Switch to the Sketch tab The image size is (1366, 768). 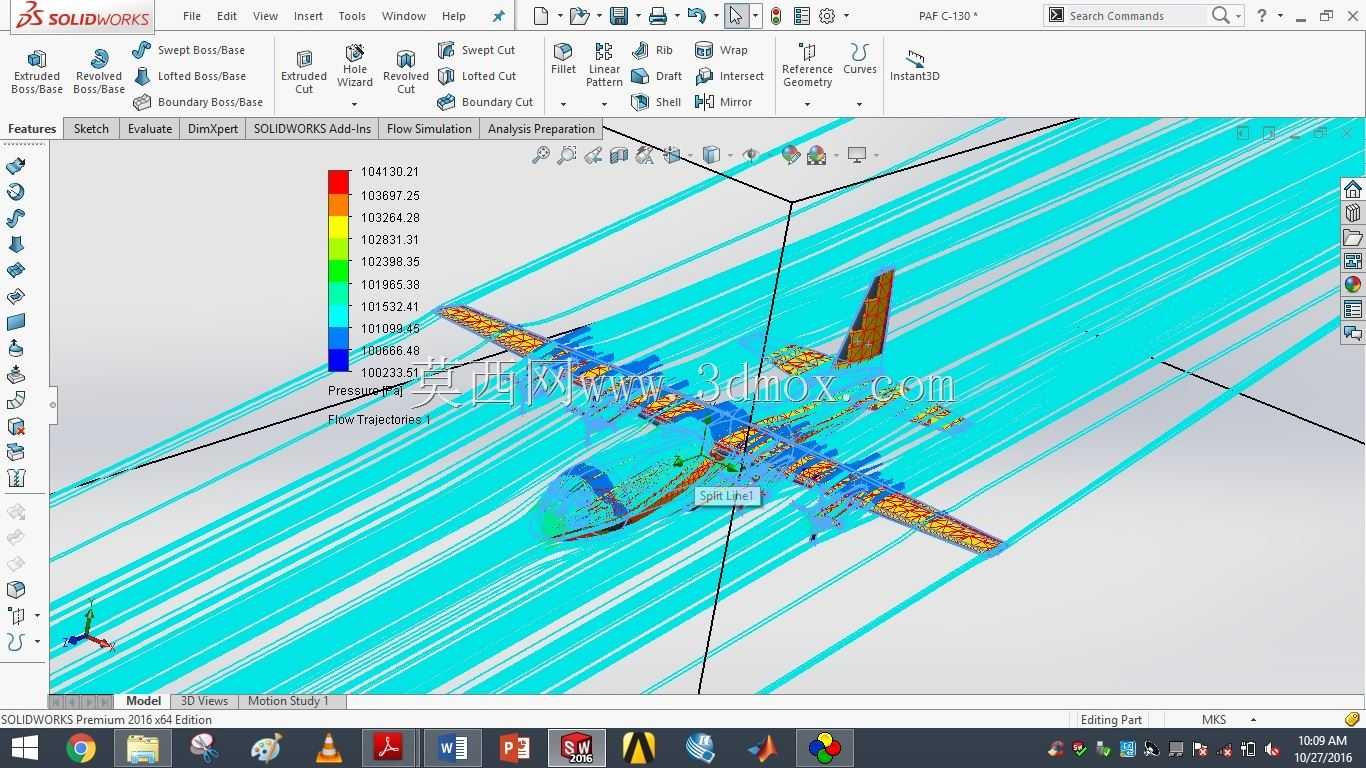click(x=91, y=129)
